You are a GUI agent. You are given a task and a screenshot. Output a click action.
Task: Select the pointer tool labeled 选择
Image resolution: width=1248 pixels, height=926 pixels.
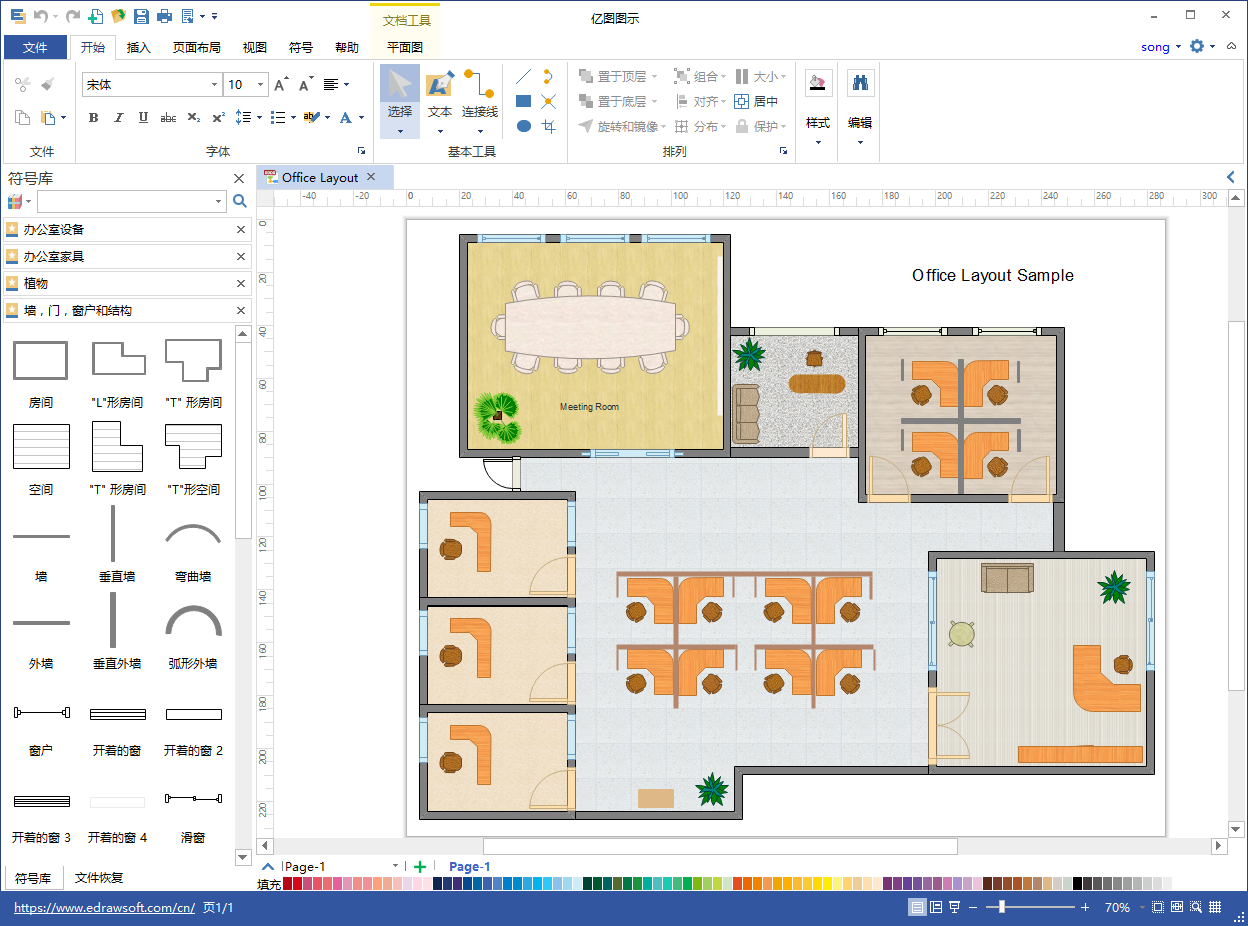pos(399,98)
